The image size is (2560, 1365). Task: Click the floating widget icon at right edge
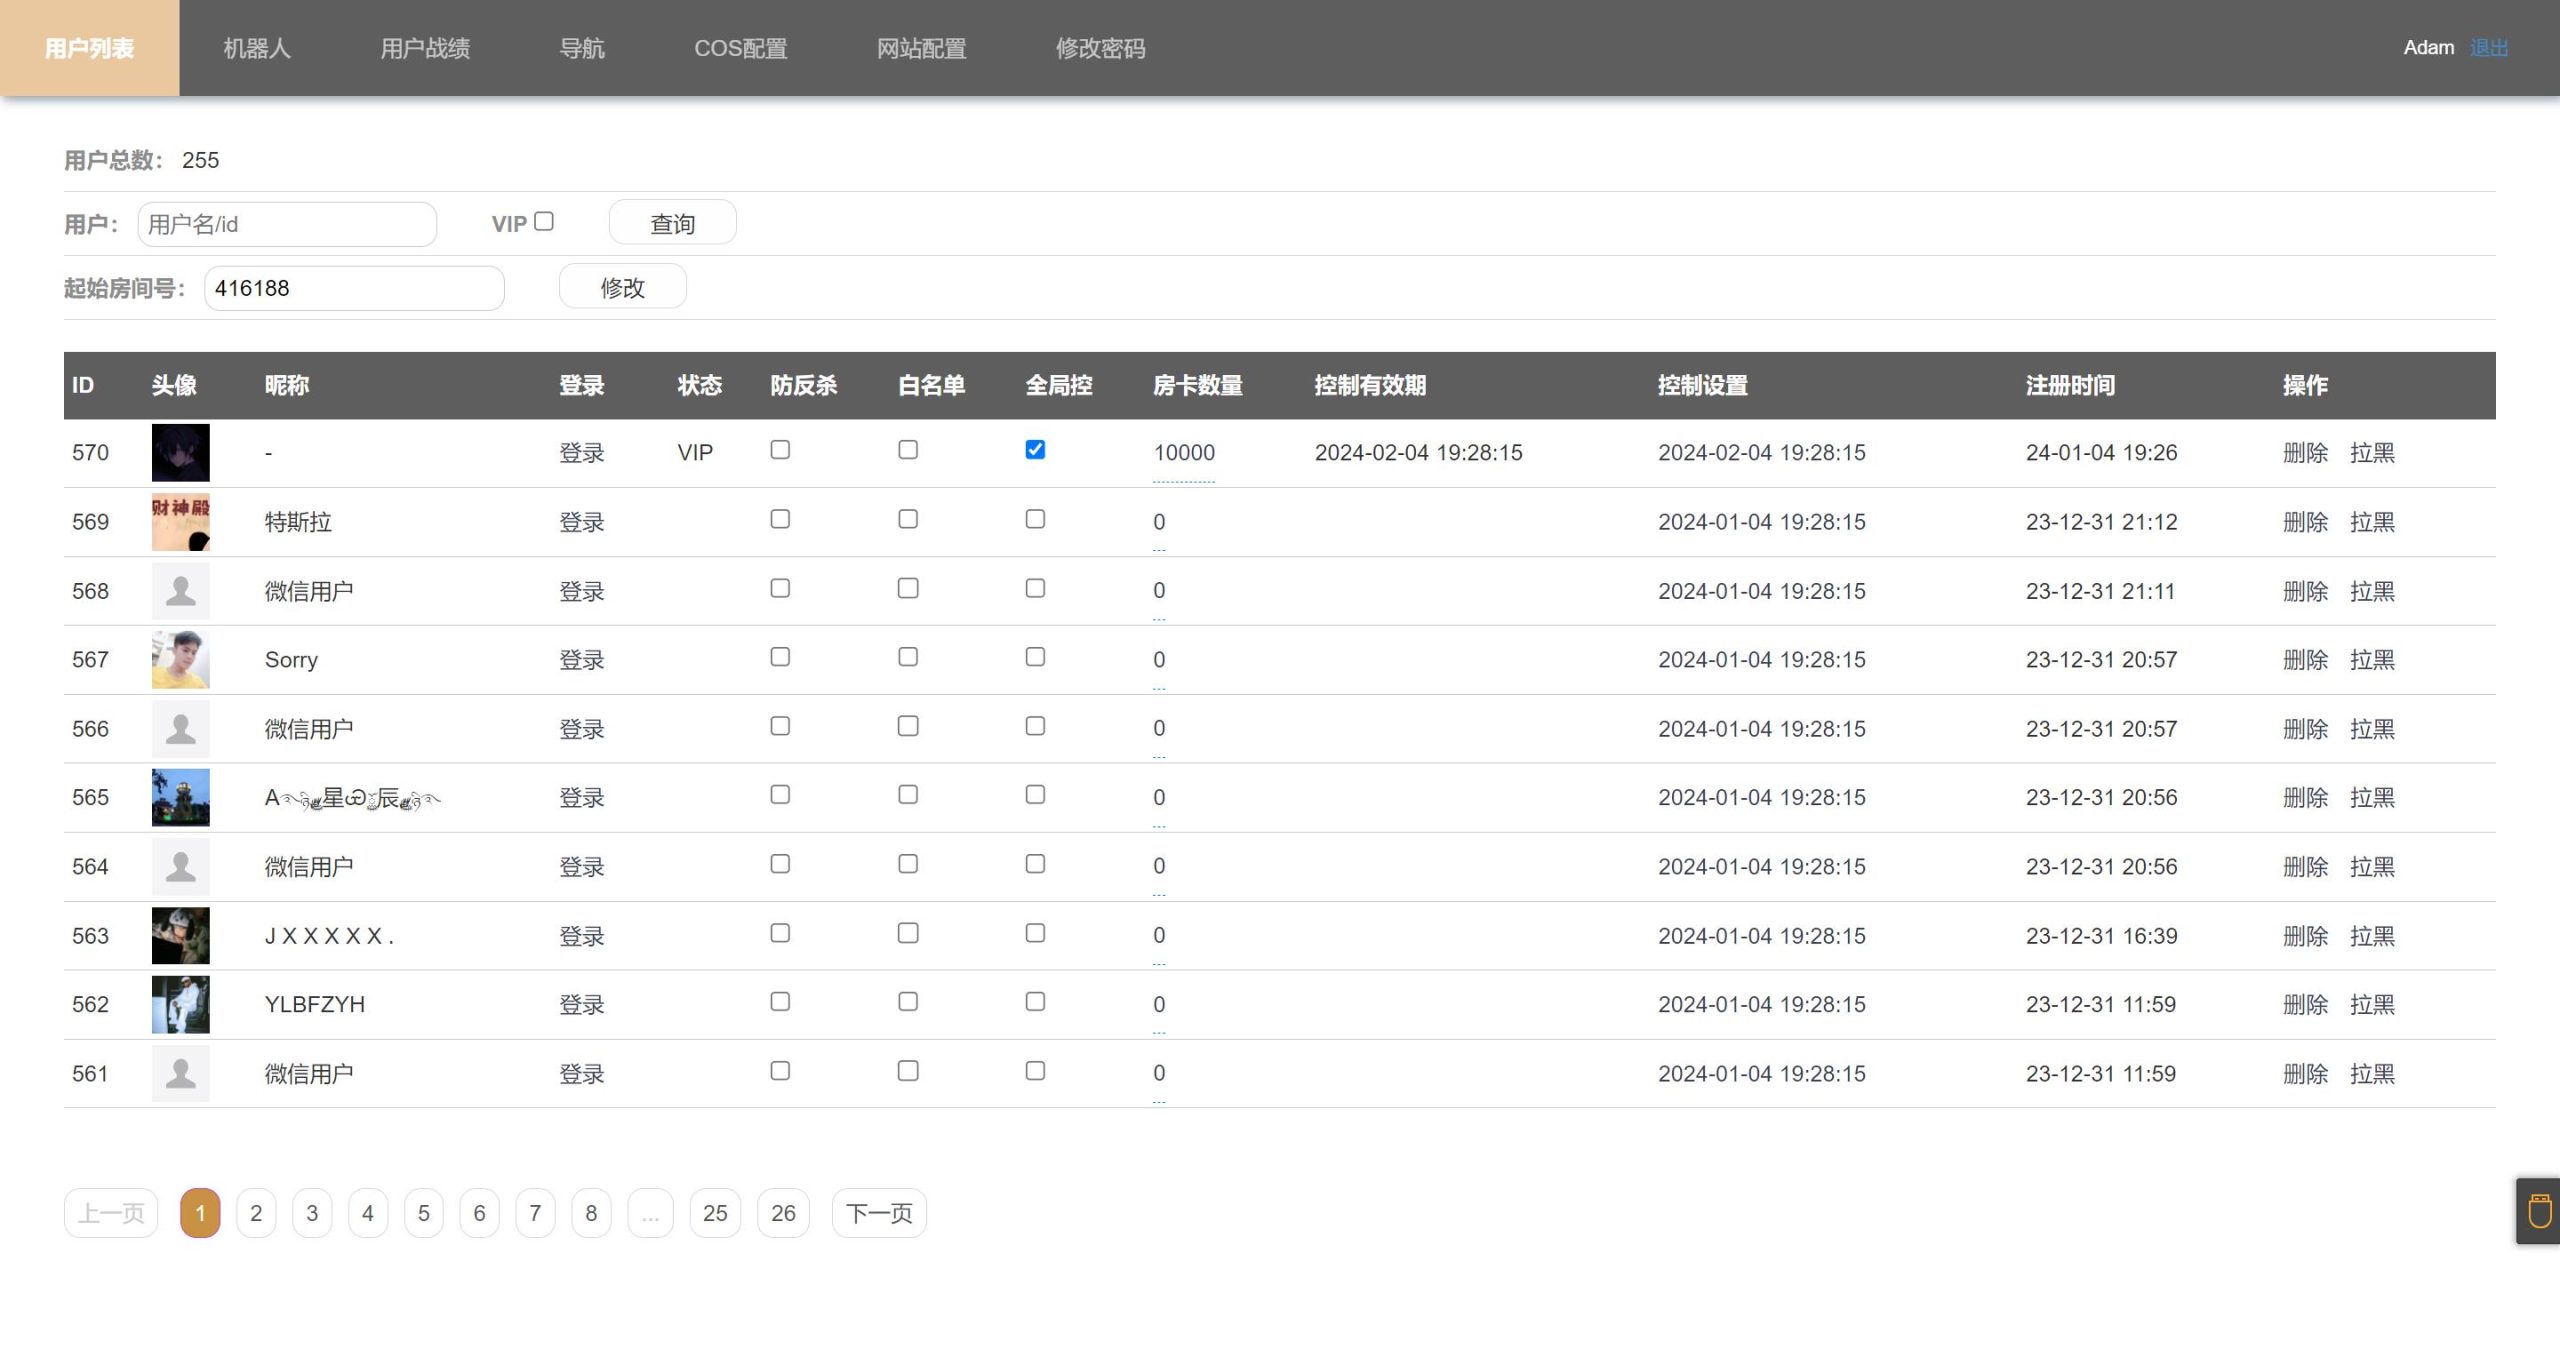[x=2539, y=1211]
